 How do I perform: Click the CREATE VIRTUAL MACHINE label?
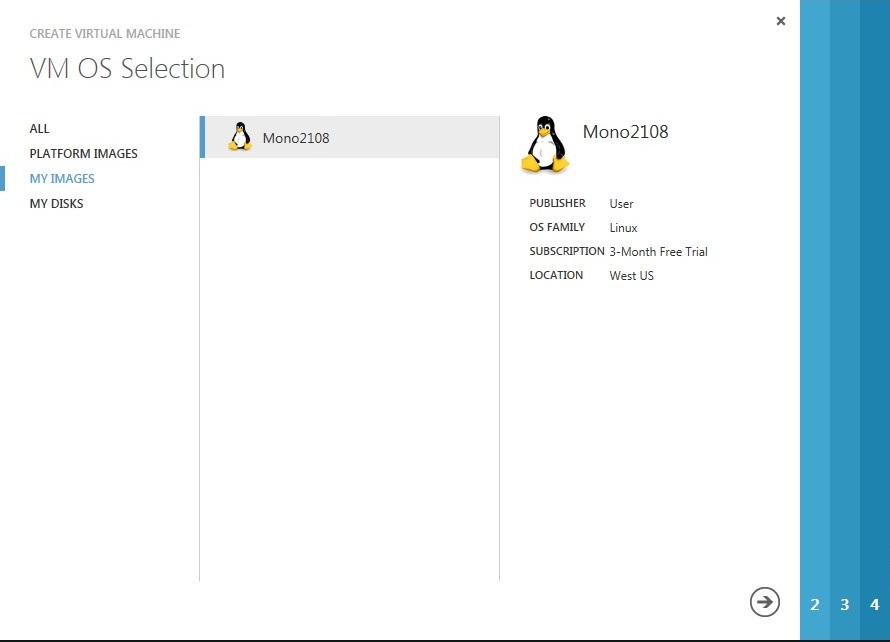coord(105,34)
